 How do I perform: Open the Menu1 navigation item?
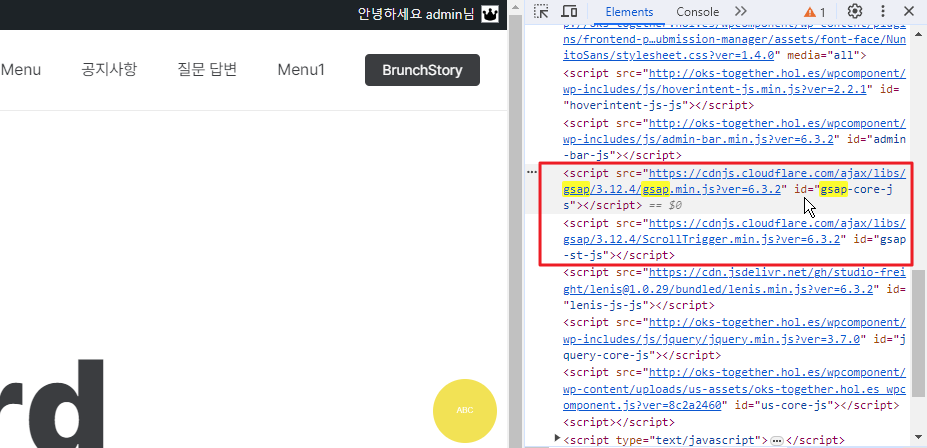pyautogui.click(x=302, y=70)
